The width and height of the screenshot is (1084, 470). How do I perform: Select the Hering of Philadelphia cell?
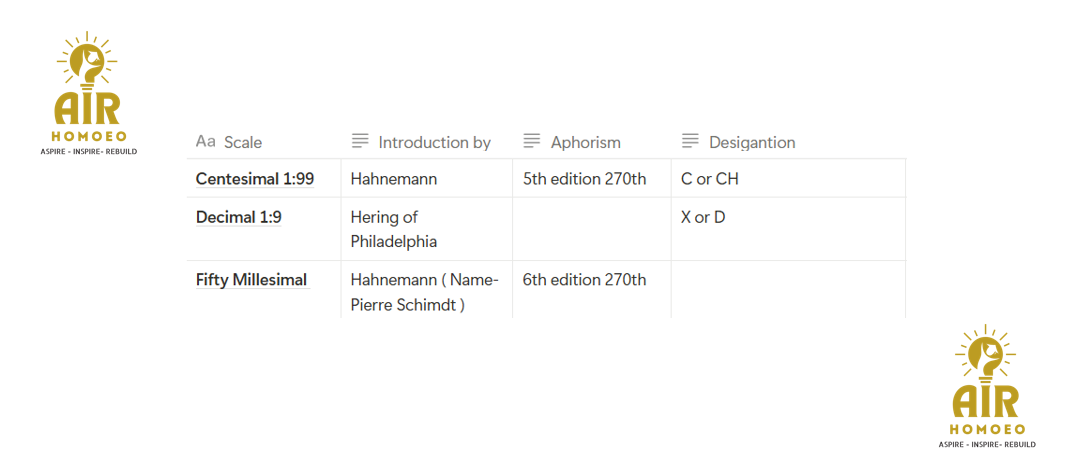click(x=394, y=229)
